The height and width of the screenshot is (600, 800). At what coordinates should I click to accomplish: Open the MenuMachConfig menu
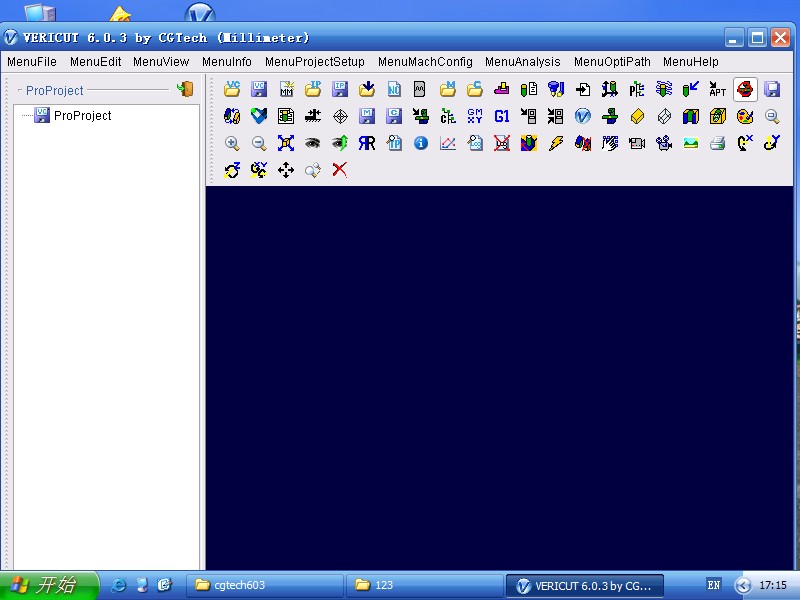click(425, 62)
